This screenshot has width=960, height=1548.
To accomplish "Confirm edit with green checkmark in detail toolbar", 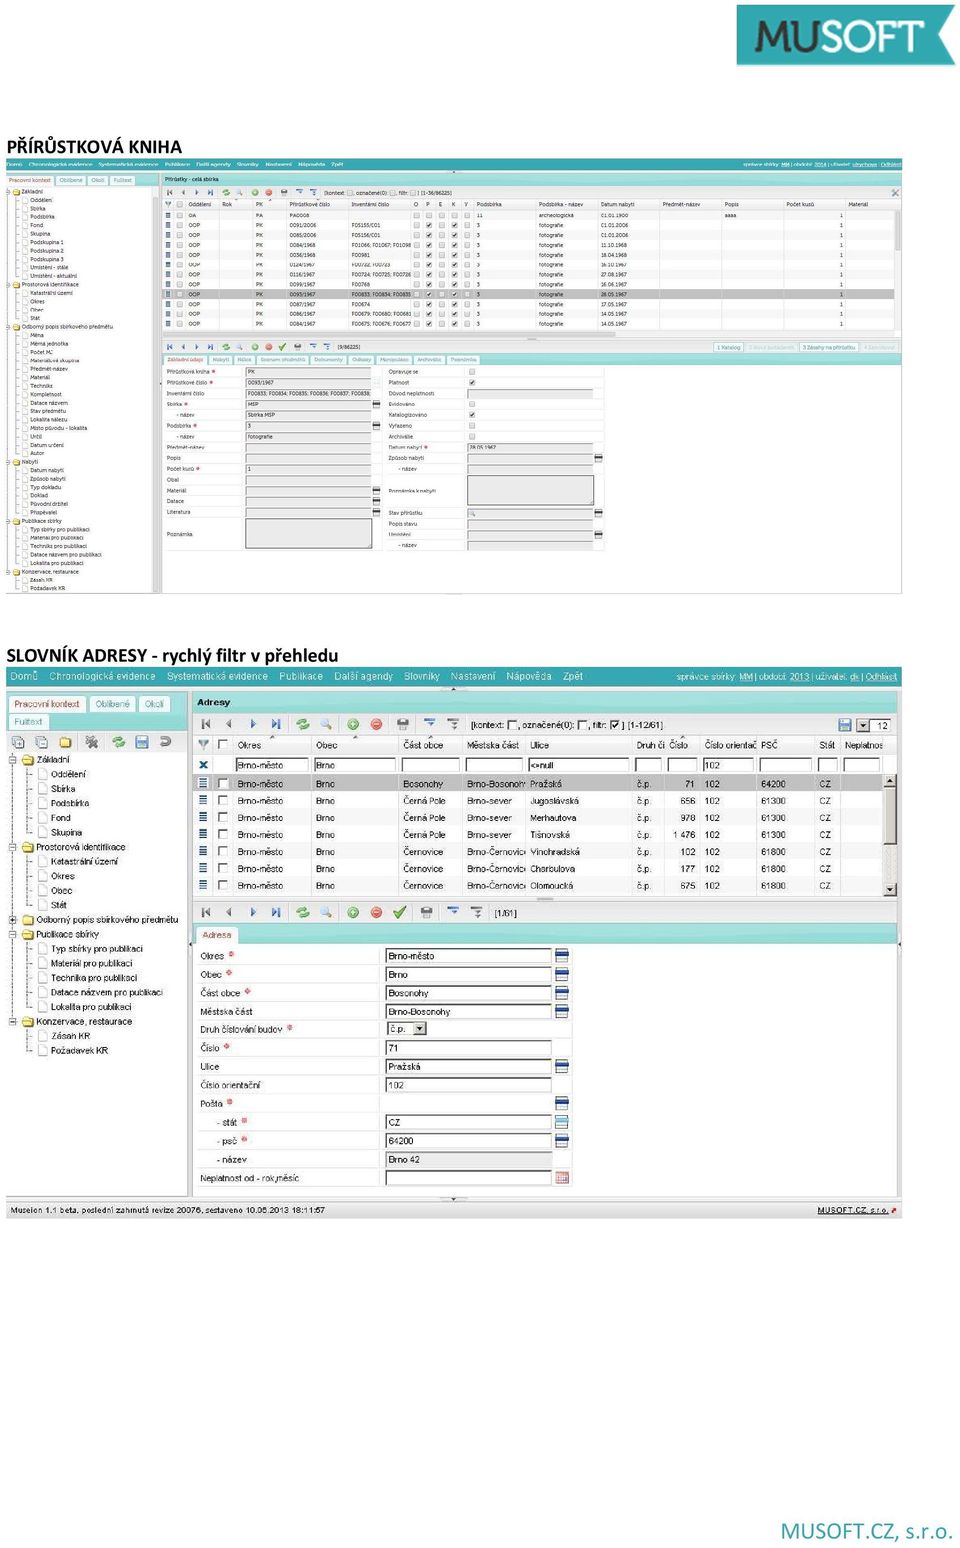I will (399, 912).
